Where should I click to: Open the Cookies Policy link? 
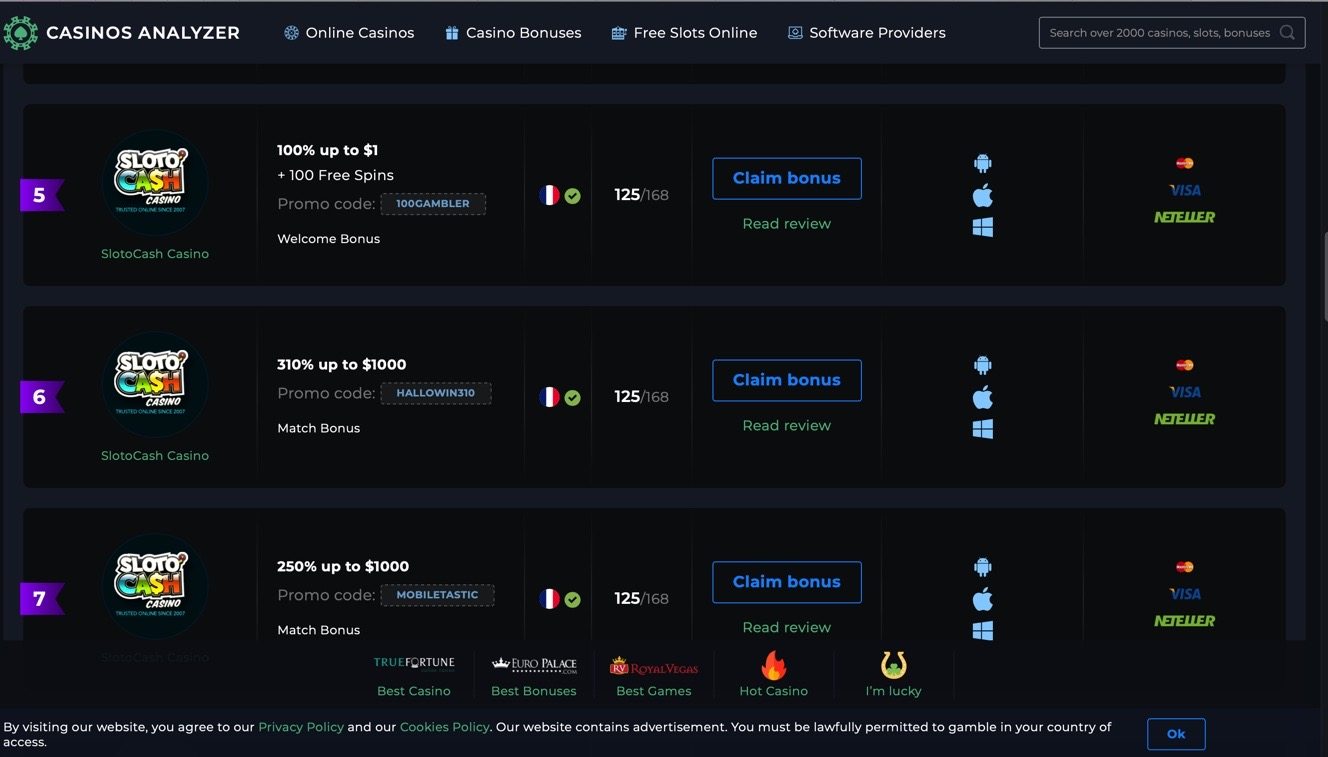click(x=445, y=727)
